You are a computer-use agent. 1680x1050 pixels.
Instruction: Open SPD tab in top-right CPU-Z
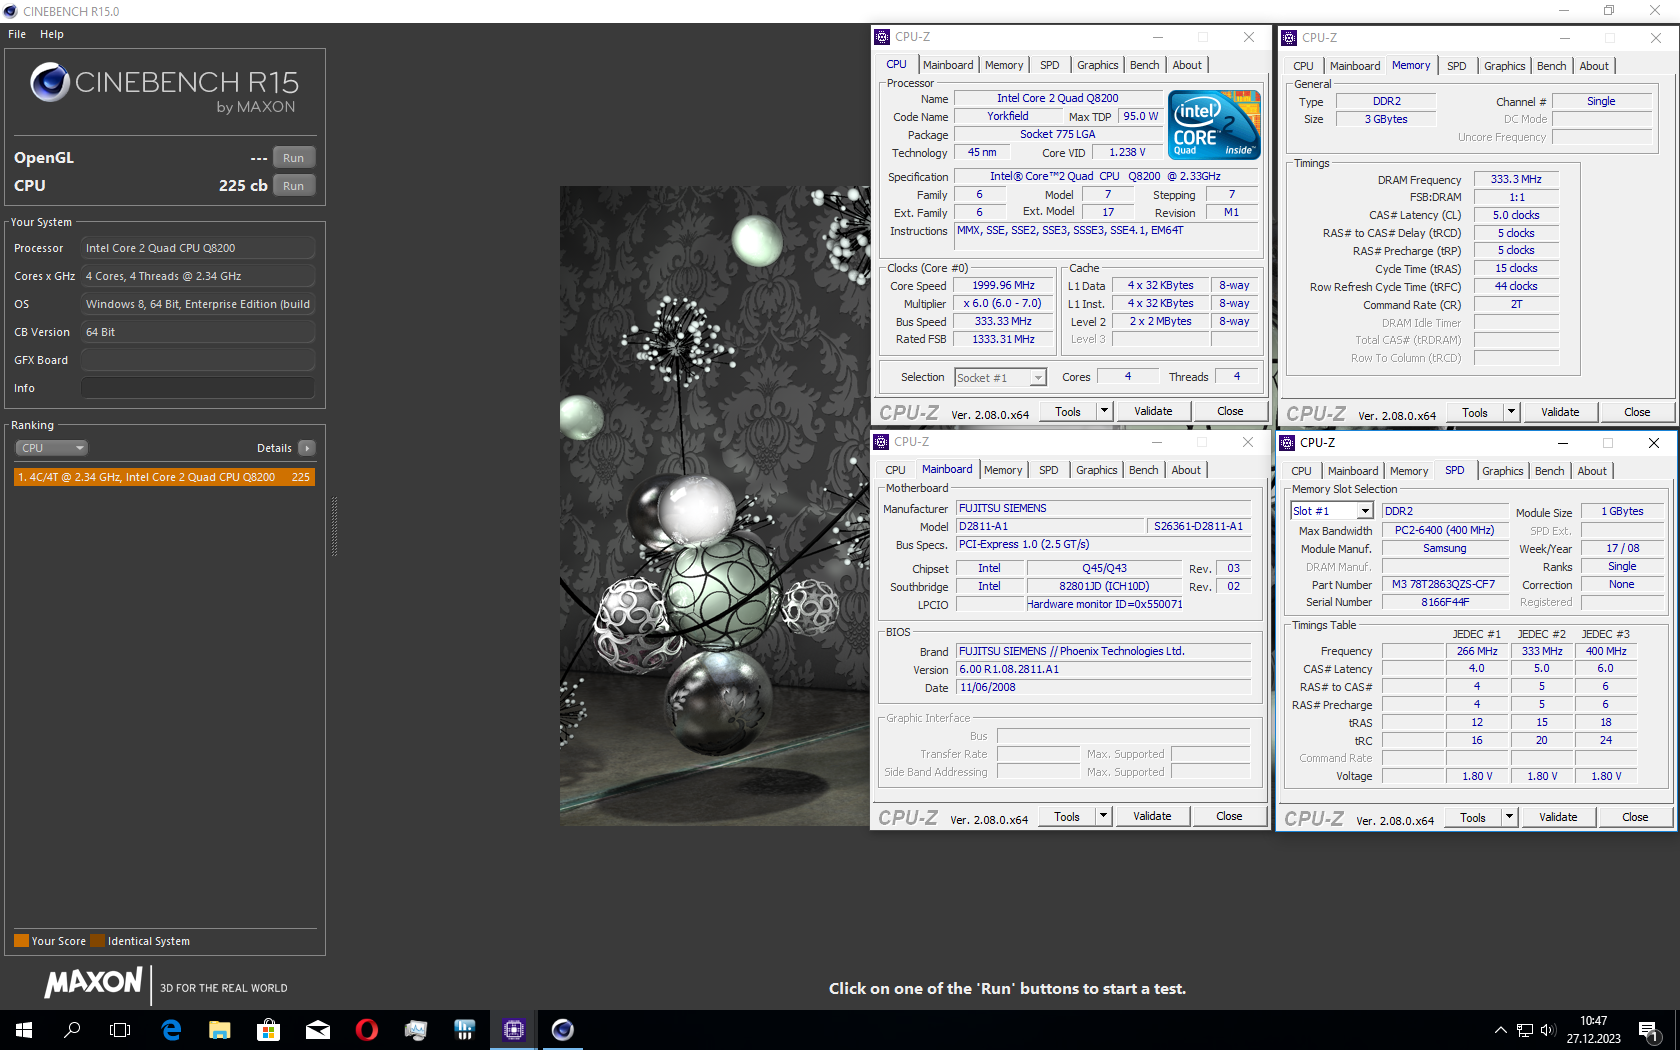point(1456,66)
